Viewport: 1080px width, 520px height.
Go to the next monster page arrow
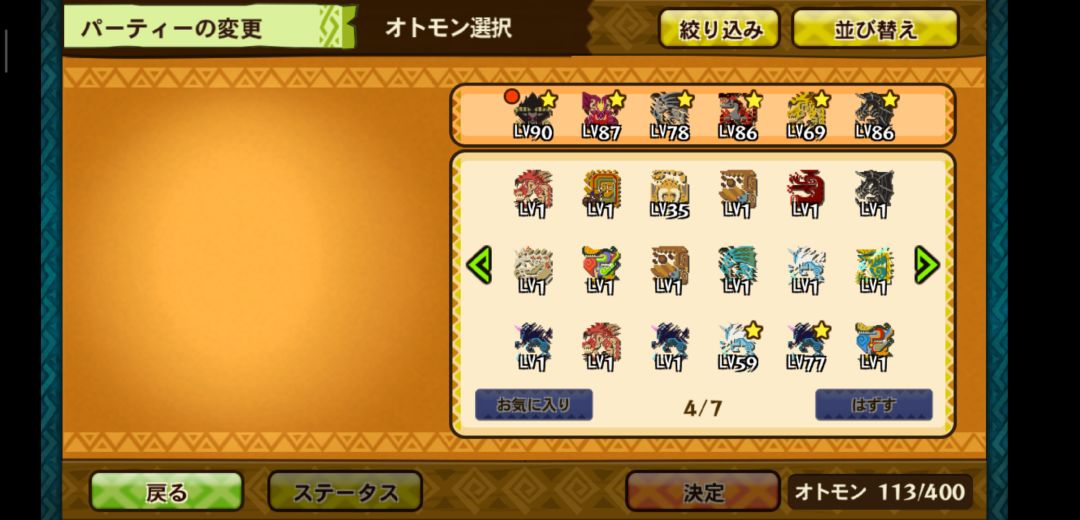[926, 265]
